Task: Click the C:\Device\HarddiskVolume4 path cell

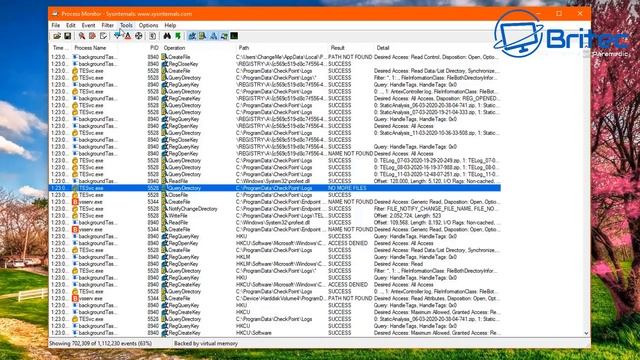Action: 281,298
